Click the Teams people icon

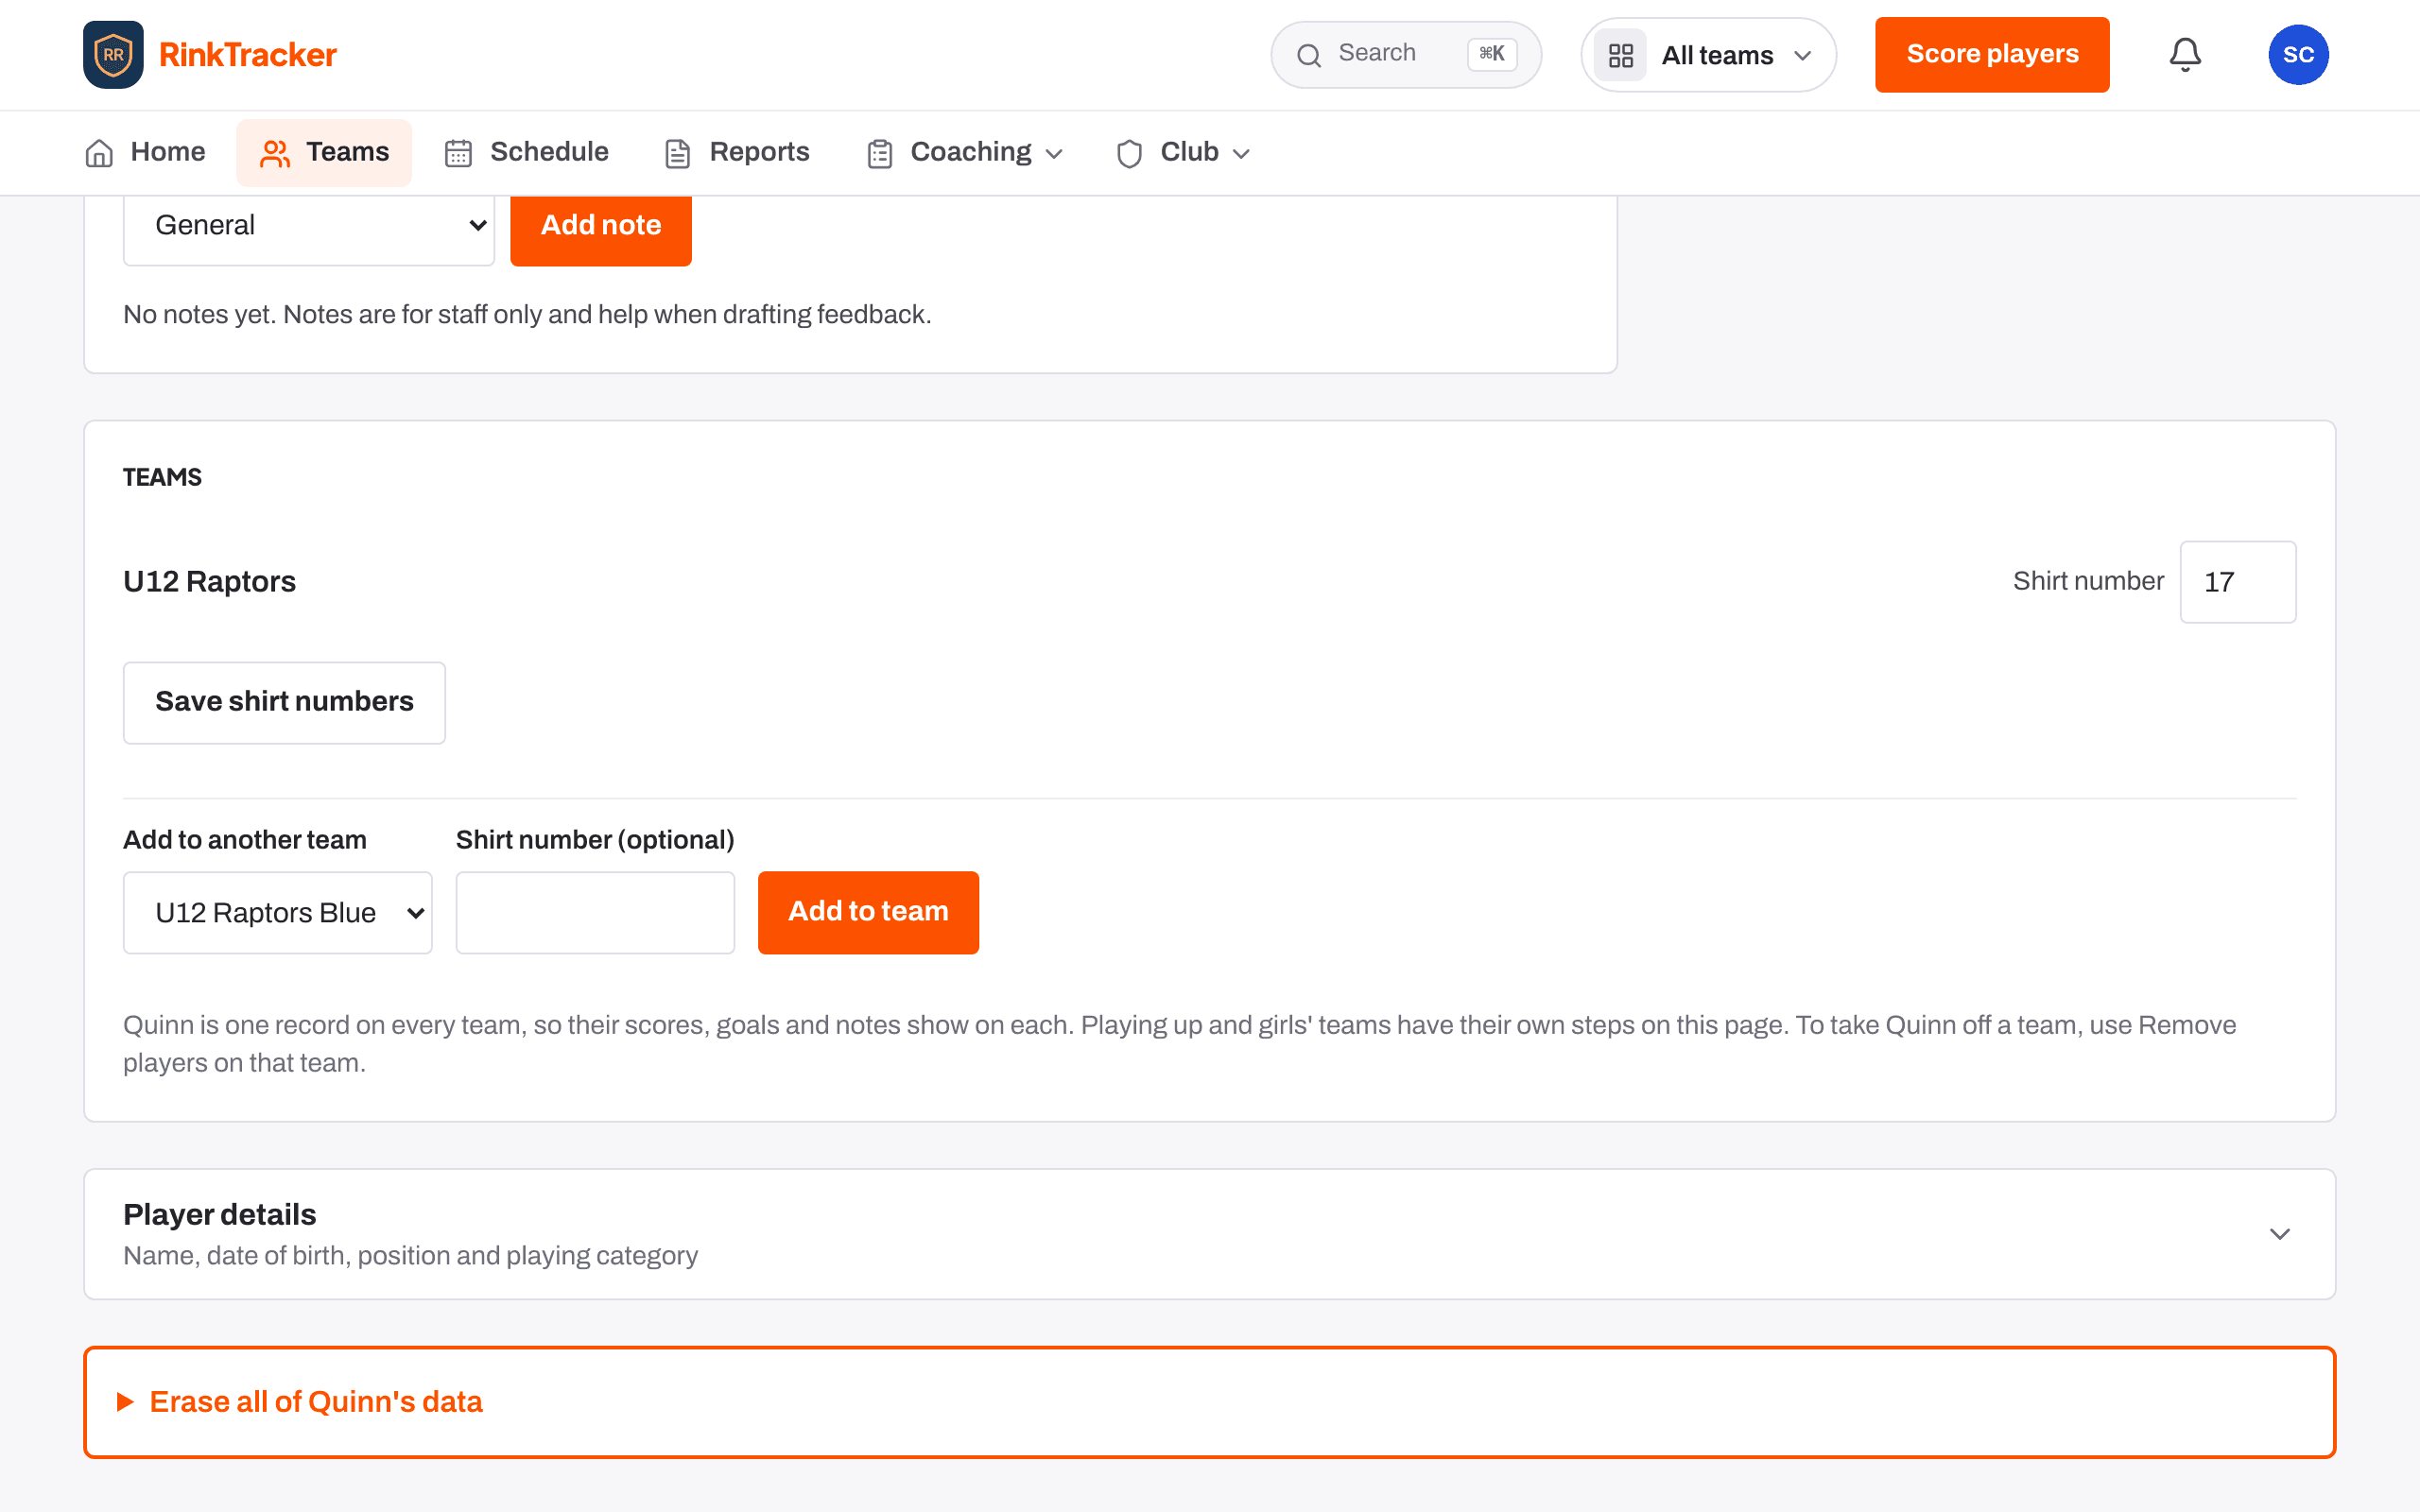[275, 153]
